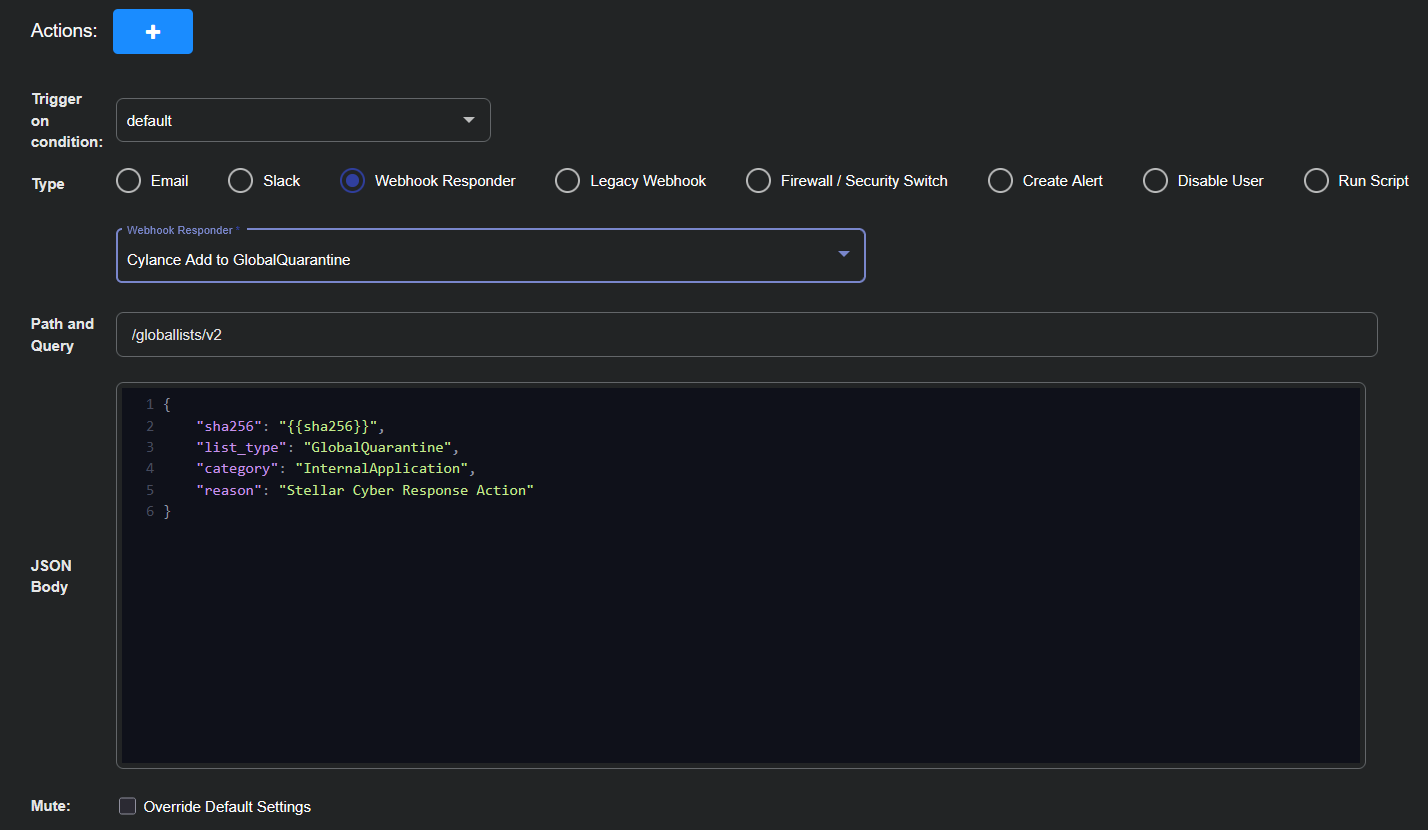
Task: Choose Run Script as action type
Action: tap(1316, 181)
